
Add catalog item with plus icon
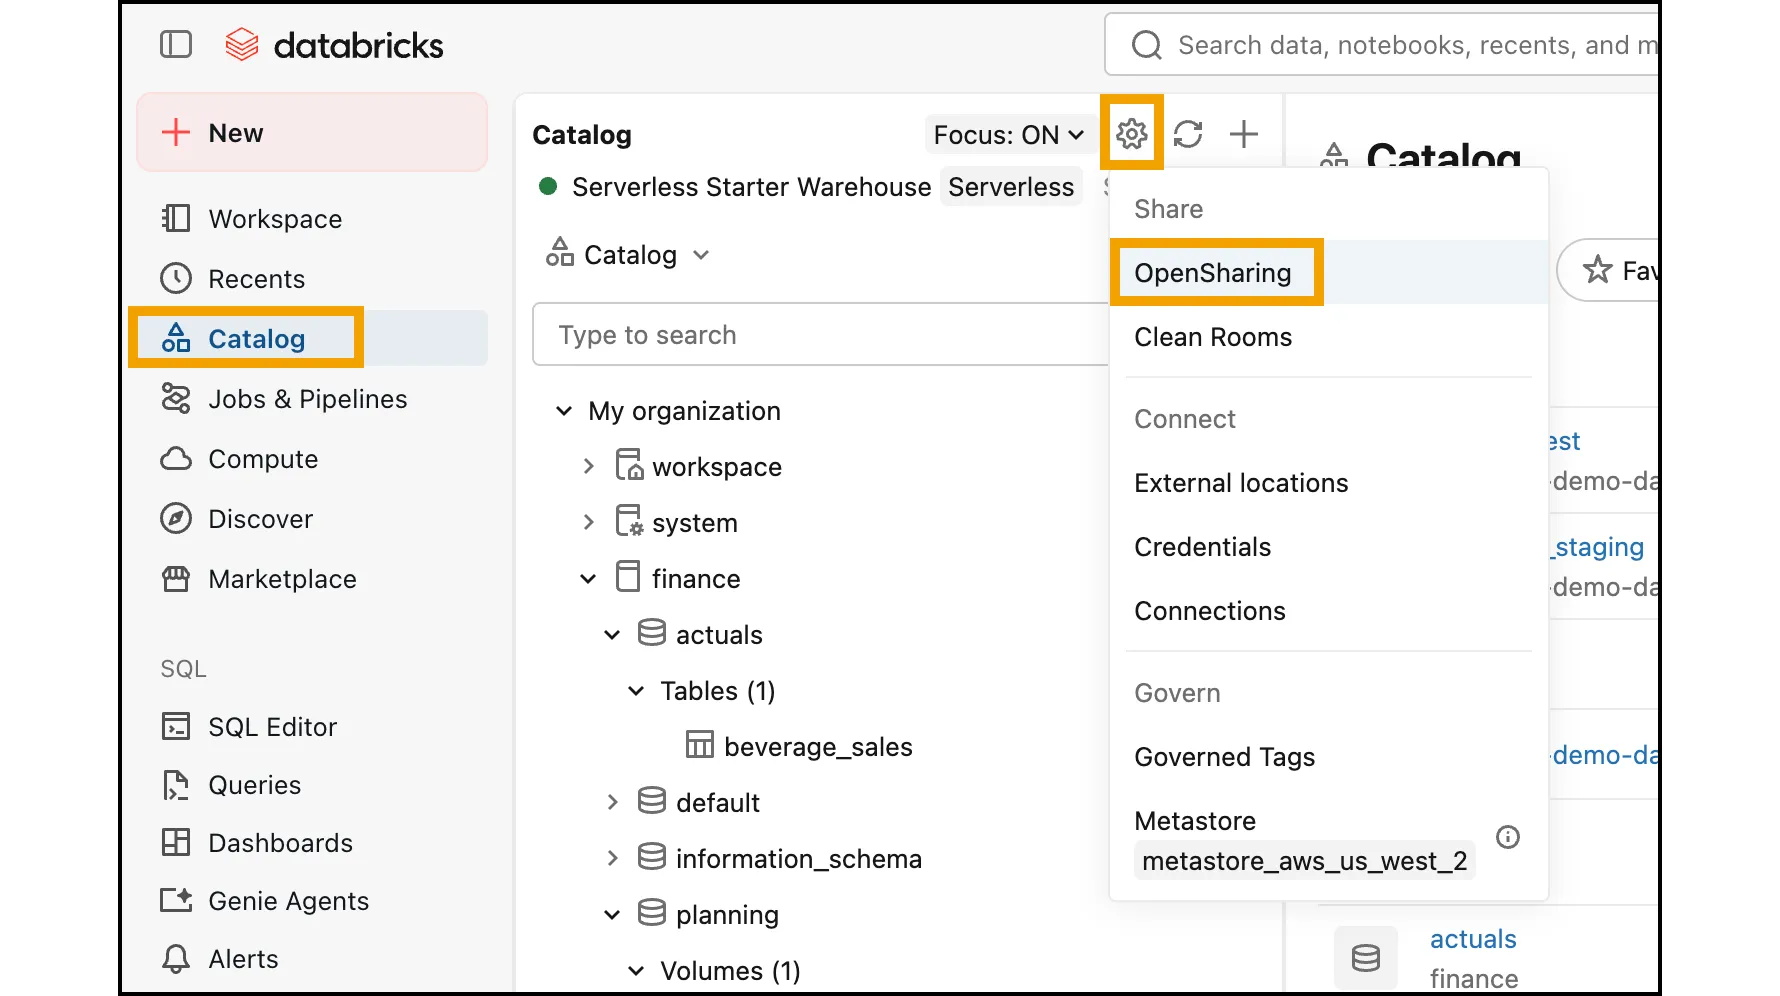tap(1244, 134)
